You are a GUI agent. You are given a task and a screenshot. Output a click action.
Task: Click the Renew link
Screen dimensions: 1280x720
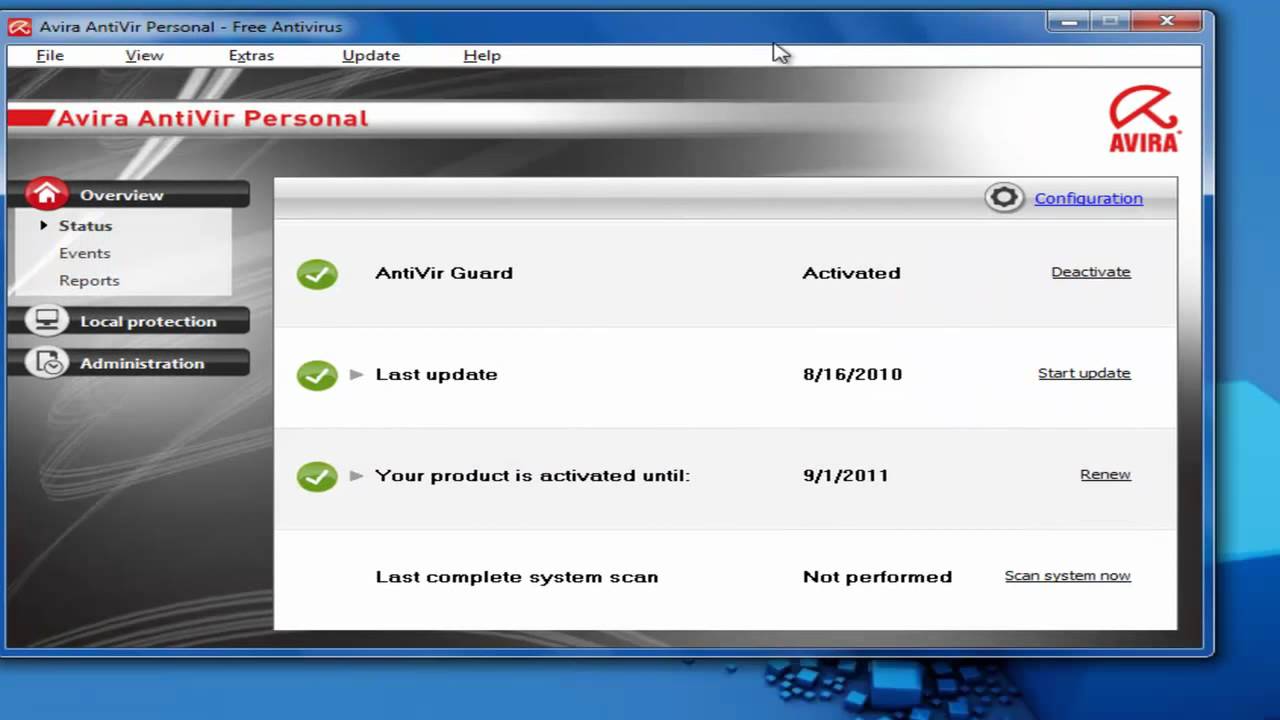point(1105,475)
